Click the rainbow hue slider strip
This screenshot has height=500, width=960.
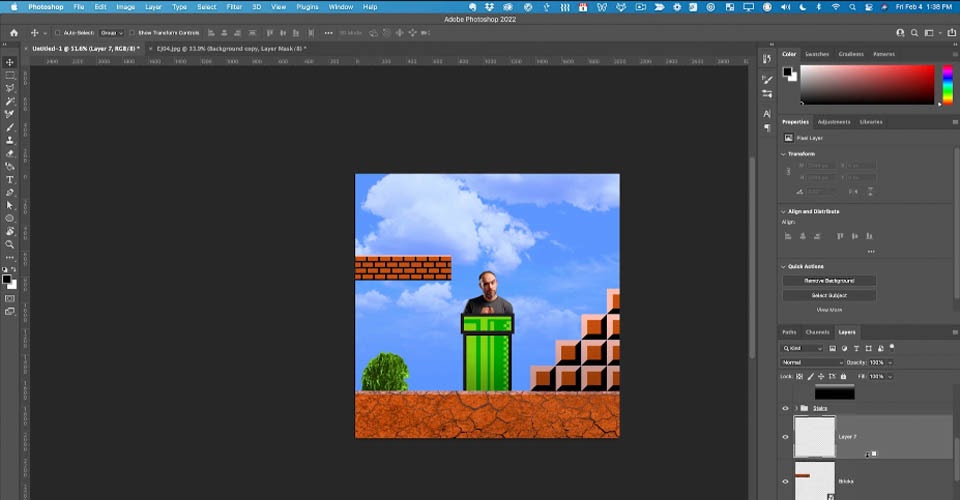tap(947, 84)
